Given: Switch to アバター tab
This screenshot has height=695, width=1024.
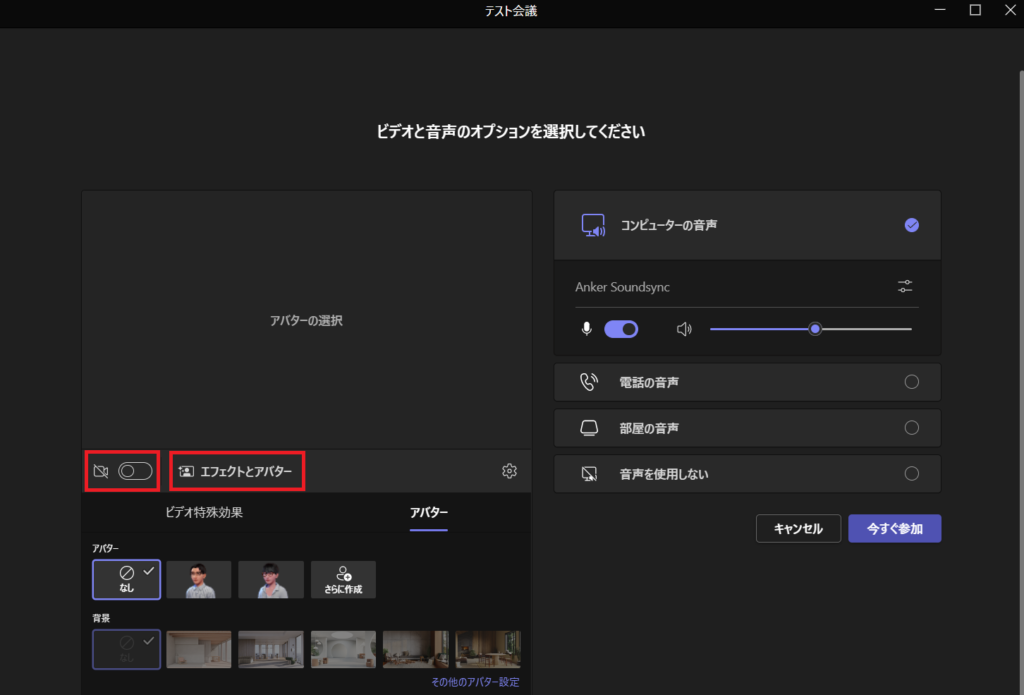Looking at the screenshot, I should tap(429, 513).
